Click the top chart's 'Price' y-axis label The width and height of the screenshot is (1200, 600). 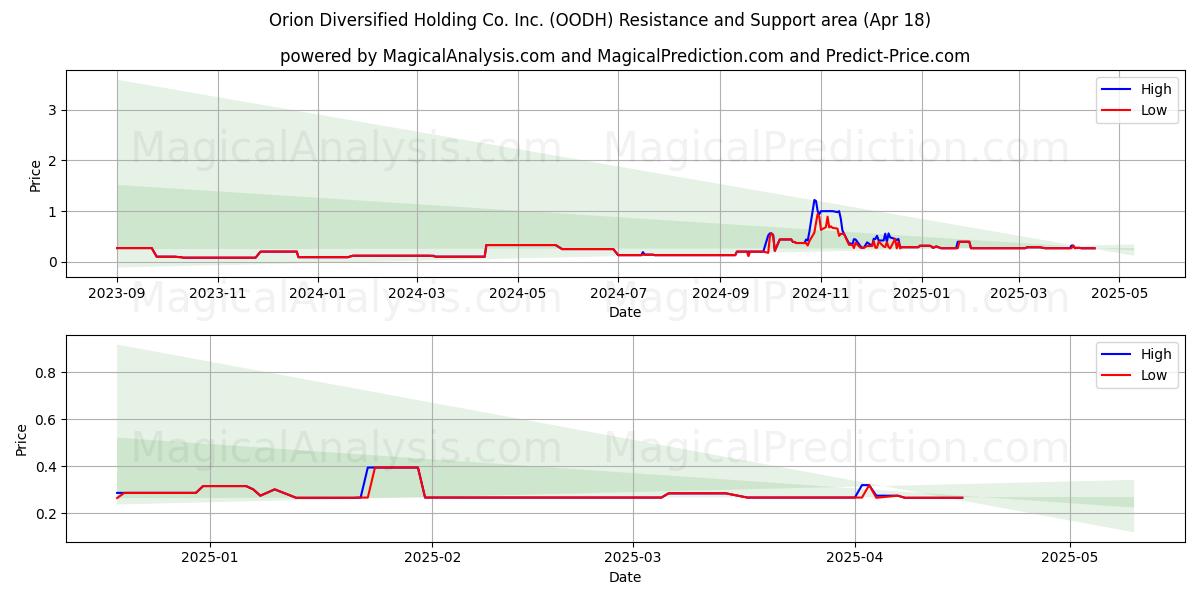(36, 174)
